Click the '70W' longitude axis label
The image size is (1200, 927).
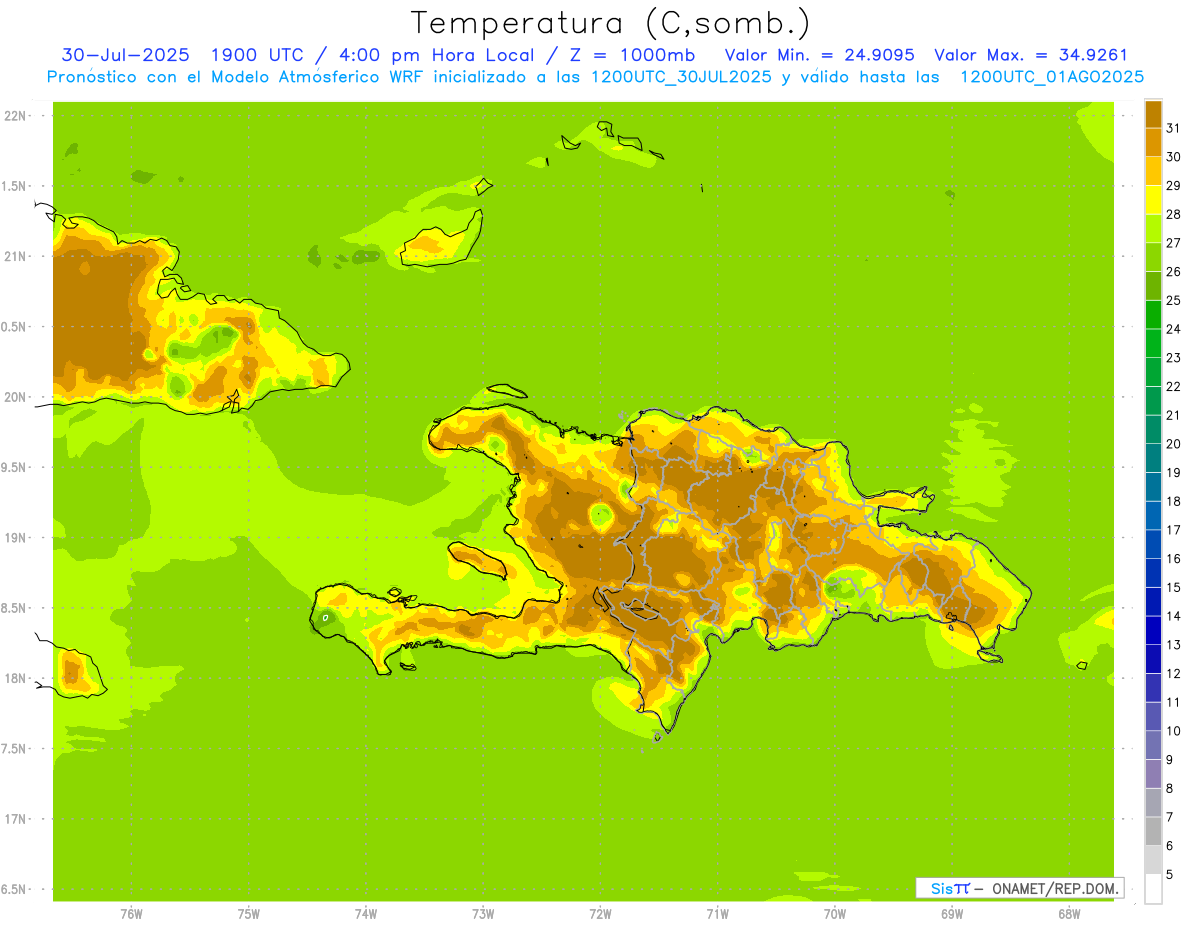point(835,914)
